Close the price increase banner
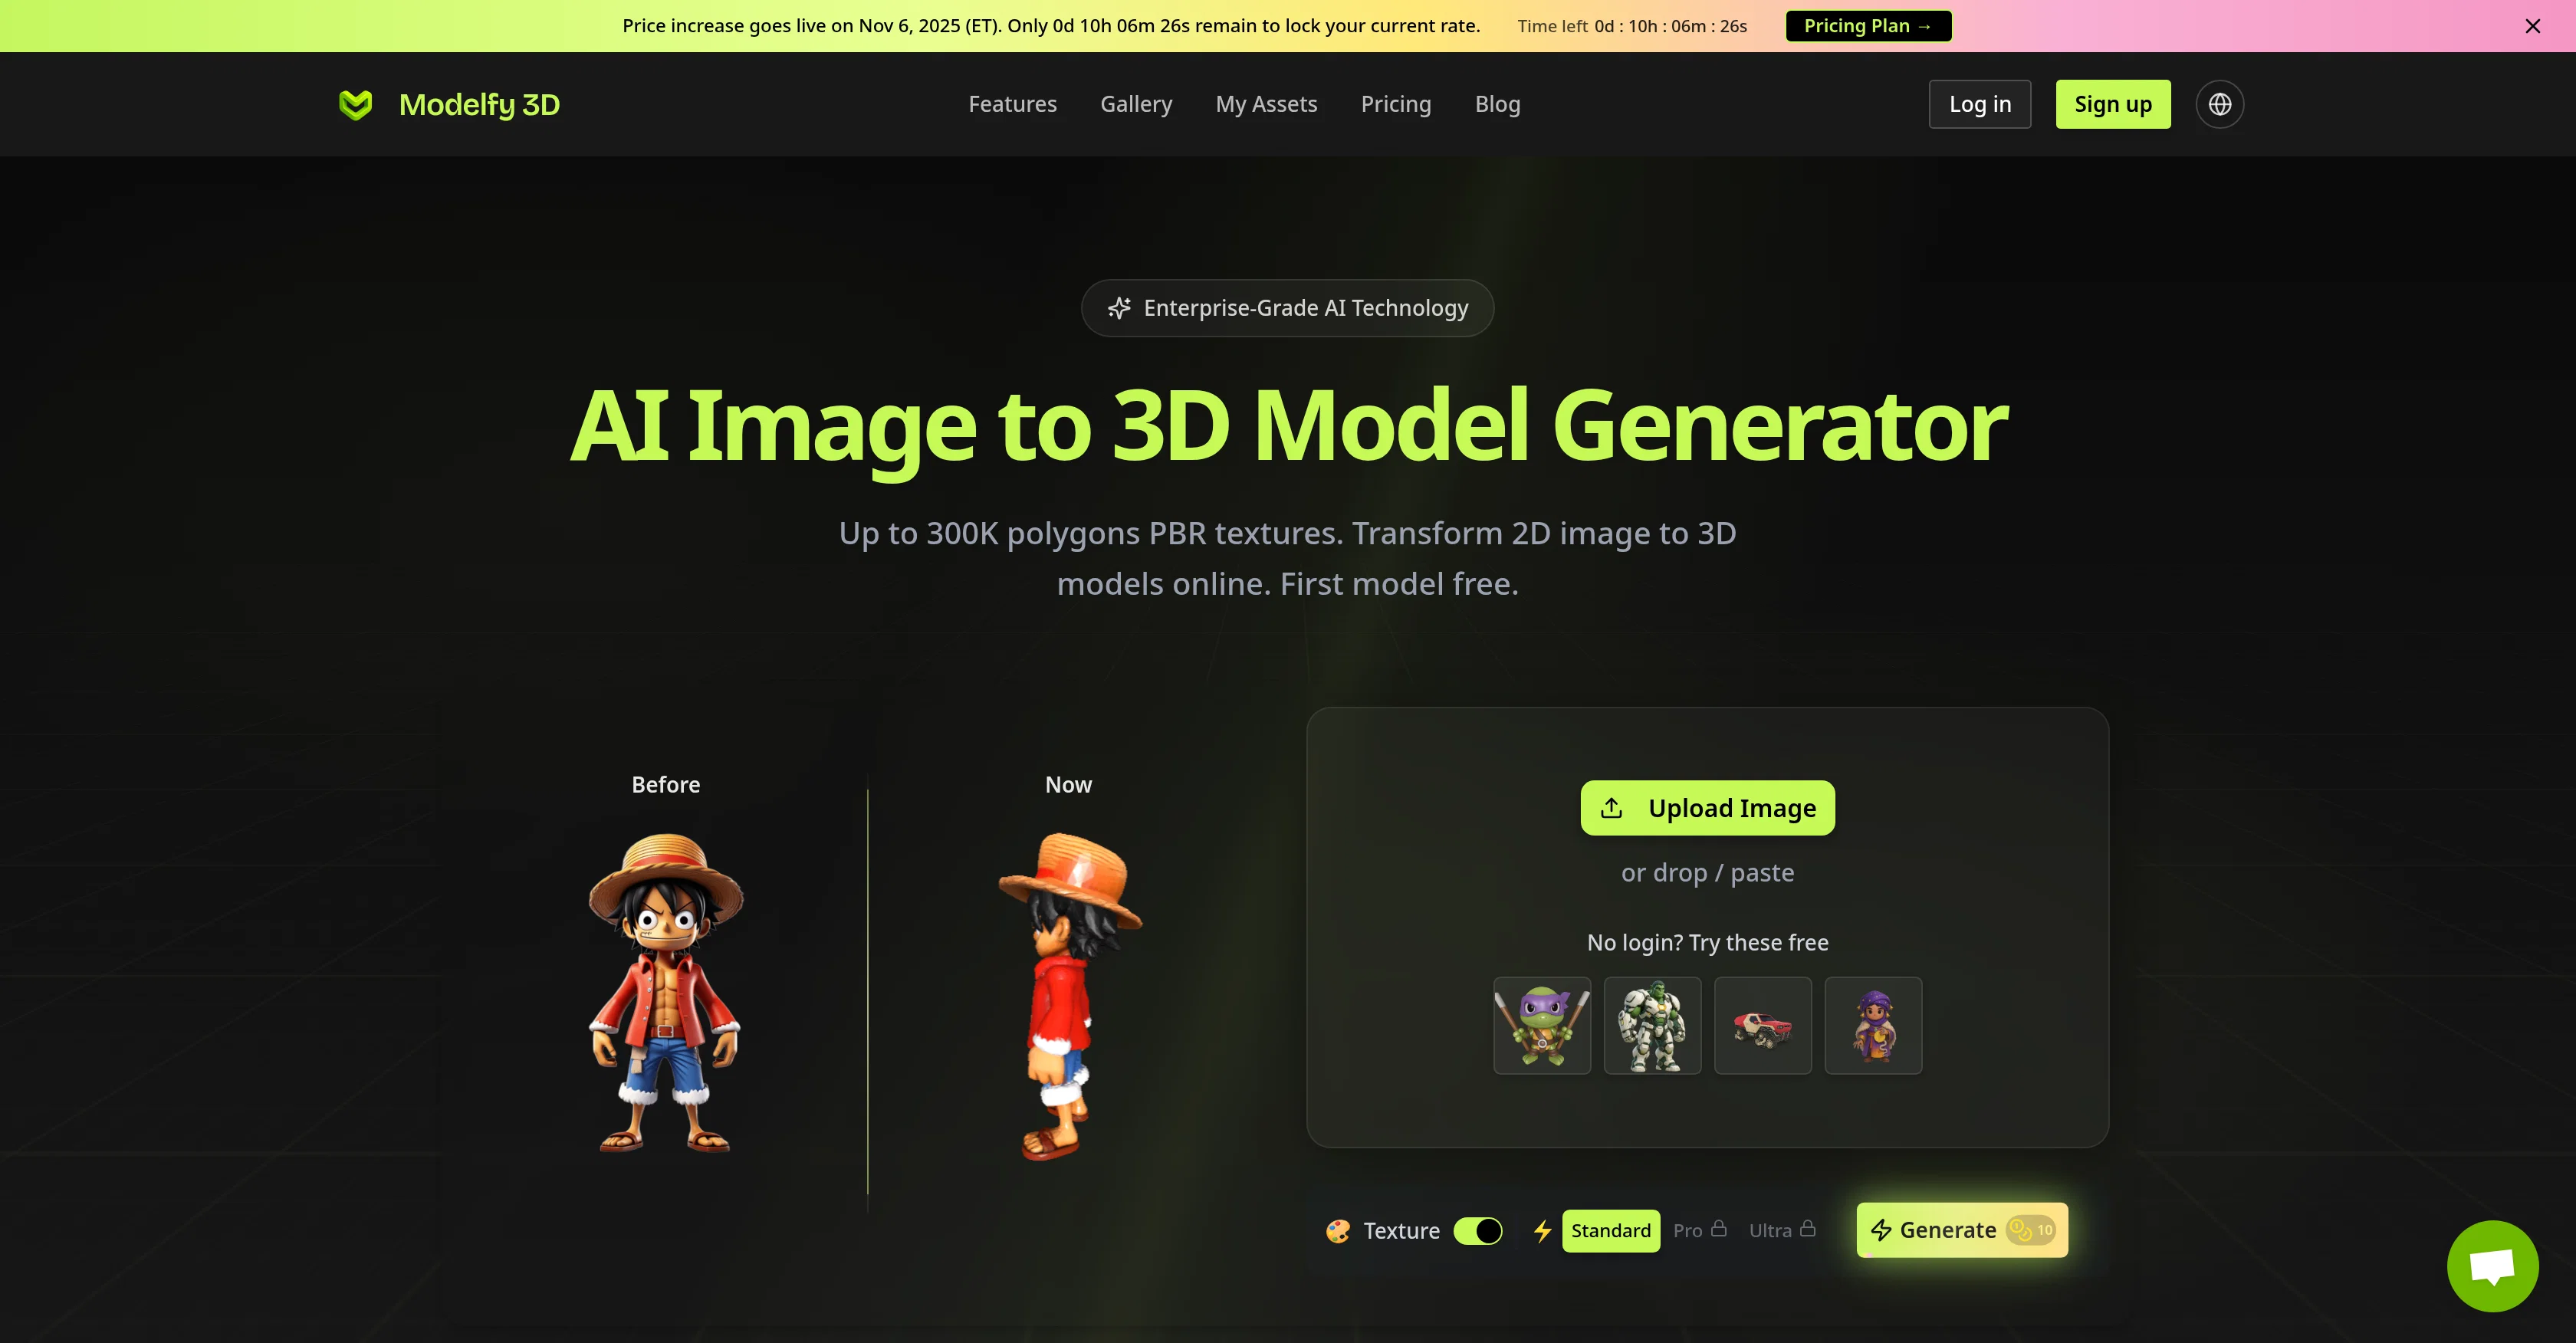The image size is (2576, 1343). tap(2532, 26)
